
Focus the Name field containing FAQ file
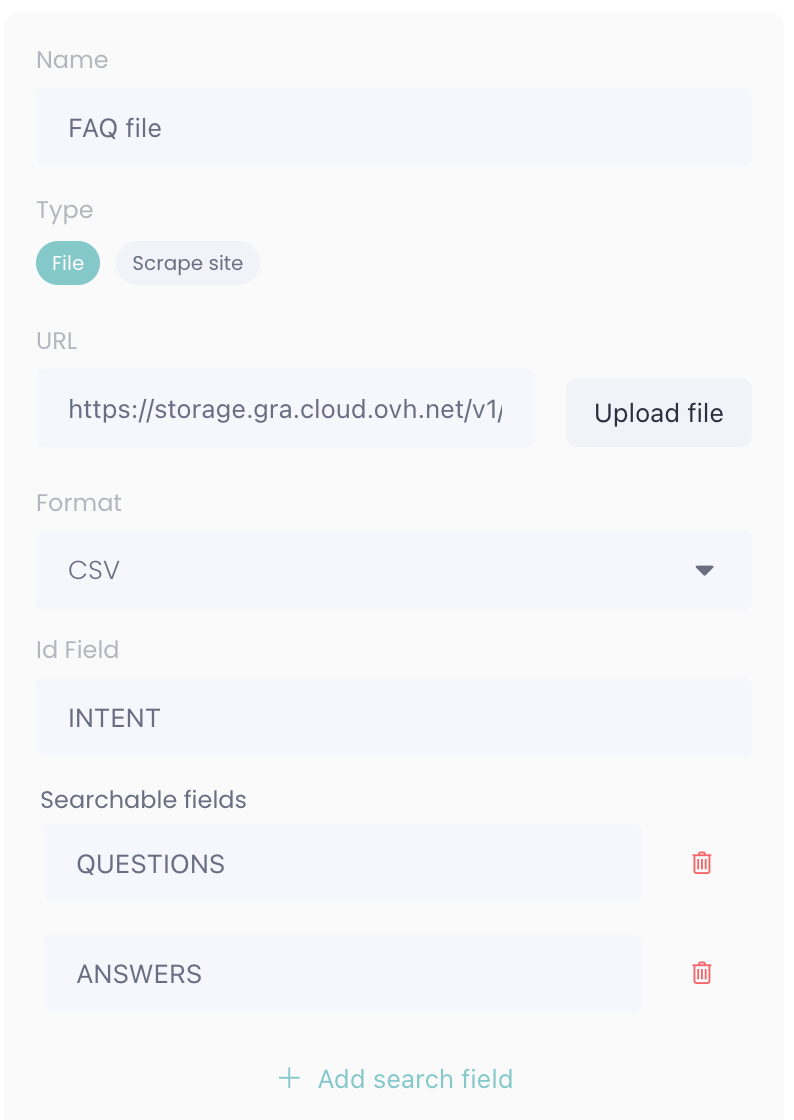[x=393, y=128]
